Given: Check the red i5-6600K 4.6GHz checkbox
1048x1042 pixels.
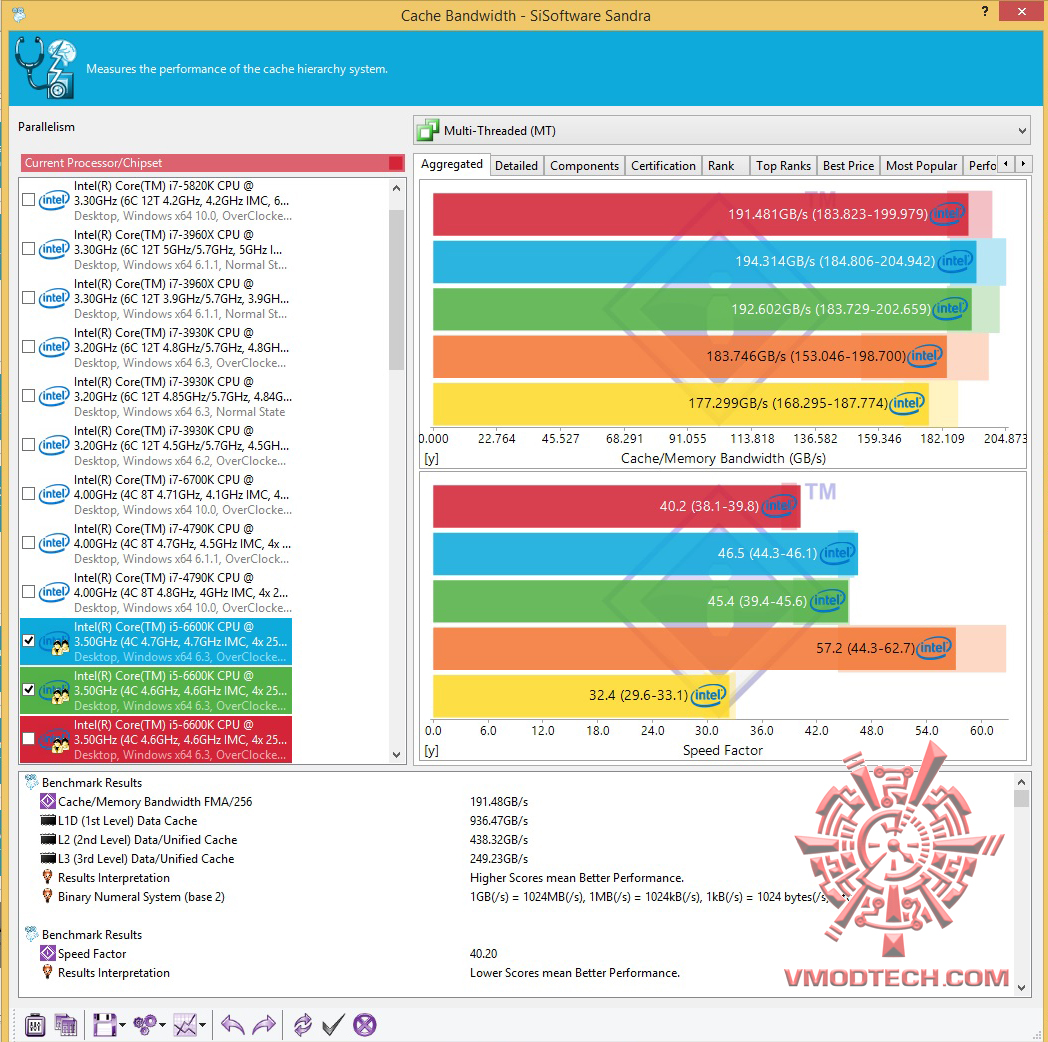Looking at the screenshot, I should 28,739.
